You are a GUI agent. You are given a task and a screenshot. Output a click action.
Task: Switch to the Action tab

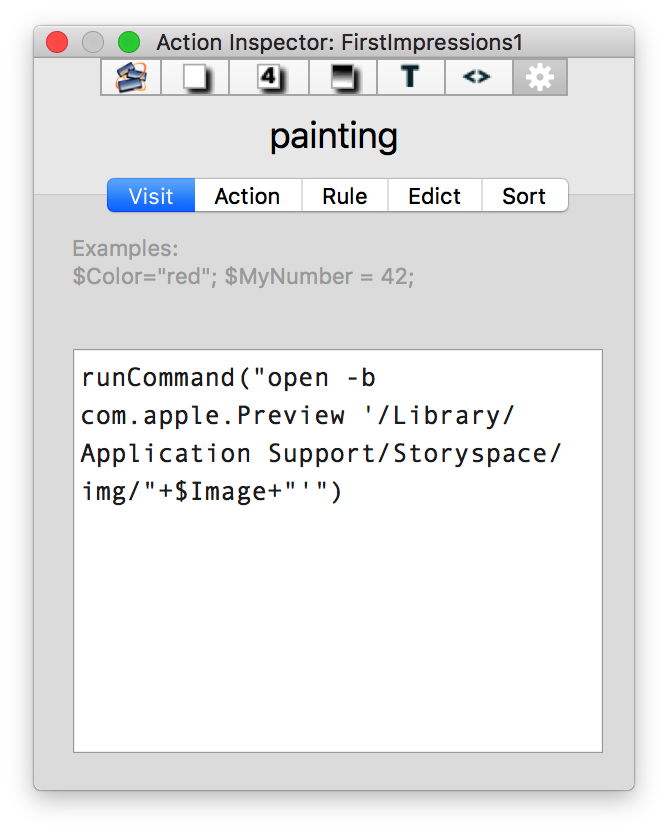click(x=247, y=196)
